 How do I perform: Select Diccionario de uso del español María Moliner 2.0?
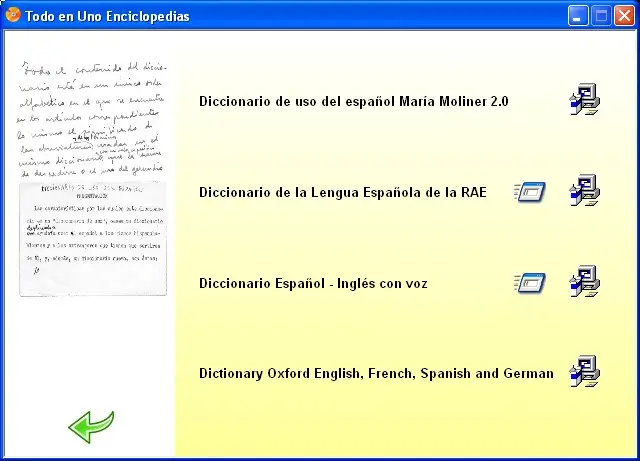[353, 101]
